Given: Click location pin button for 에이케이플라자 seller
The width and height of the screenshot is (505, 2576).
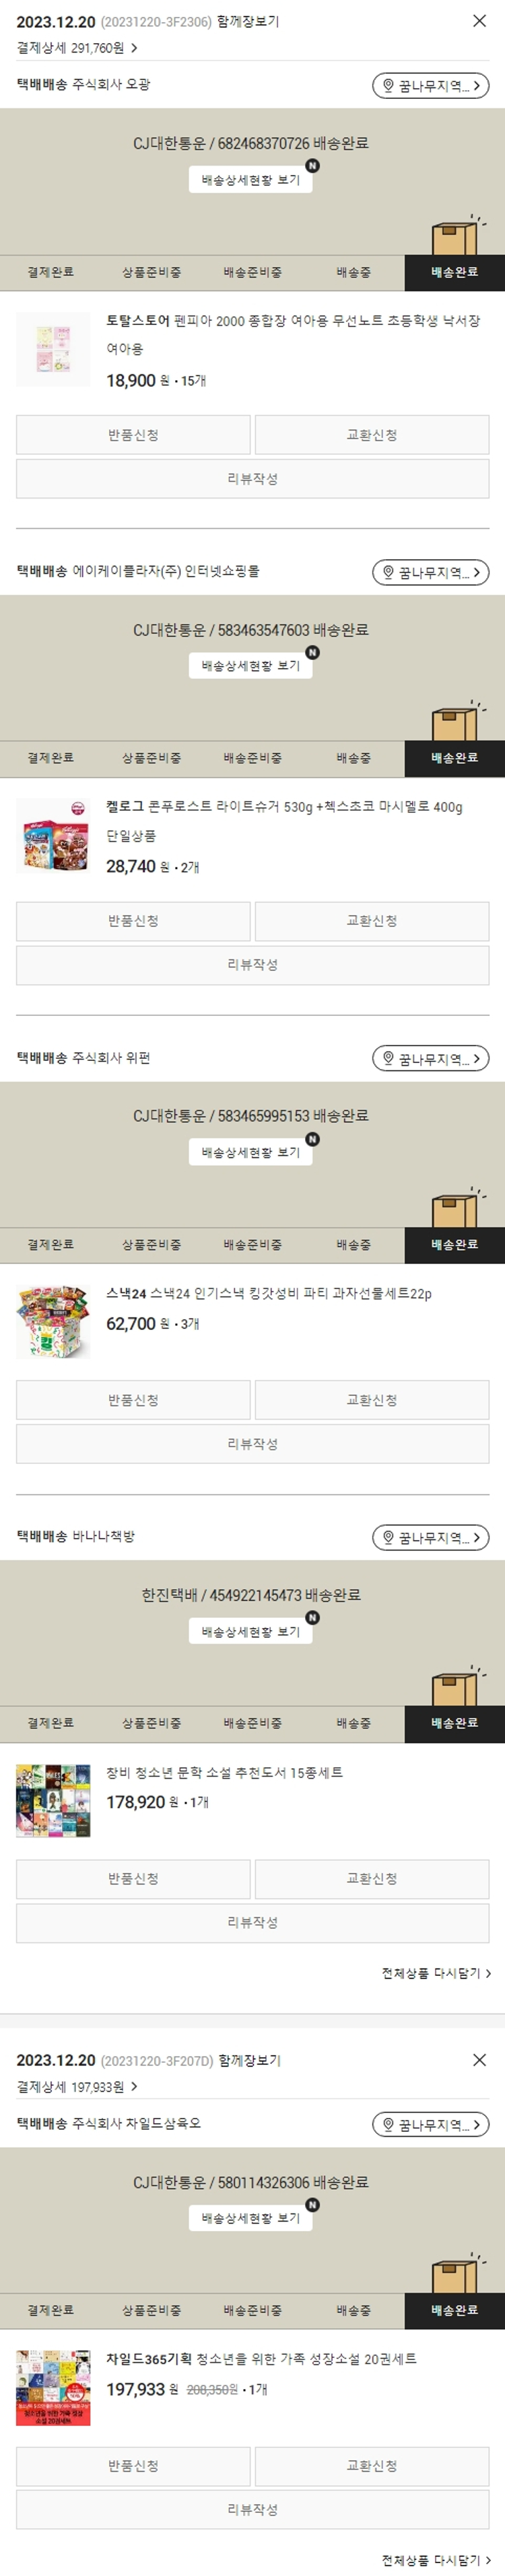Looking at the screenshot, I should [x=430, y=572].
